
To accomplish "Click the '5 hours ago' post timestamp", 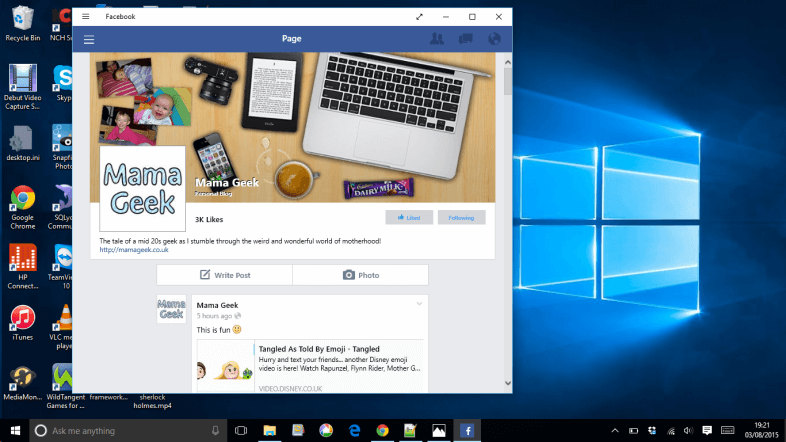I will click(214, 316).
